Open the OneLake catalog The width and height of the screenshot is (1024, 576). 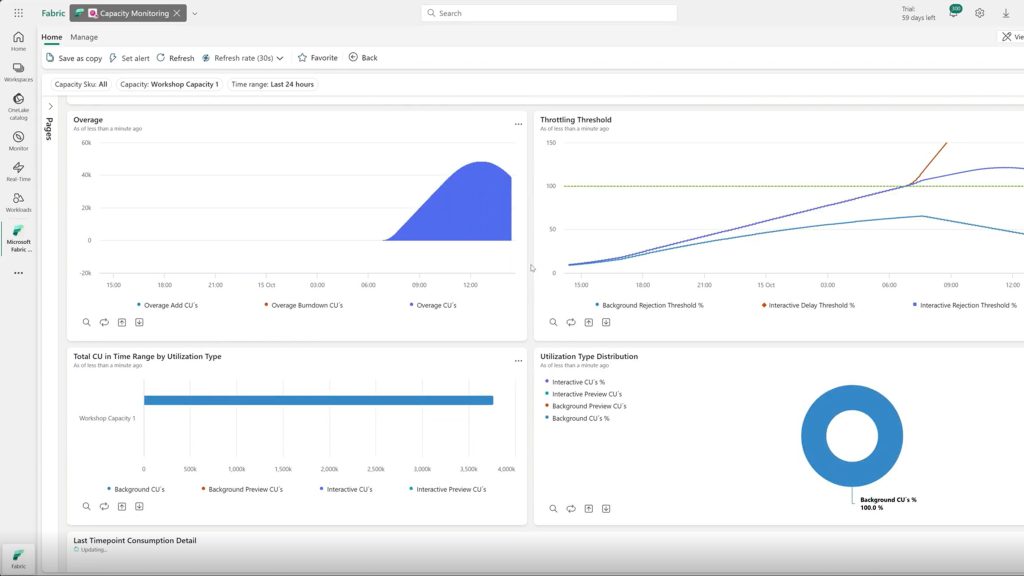click(x=18, y=103)
